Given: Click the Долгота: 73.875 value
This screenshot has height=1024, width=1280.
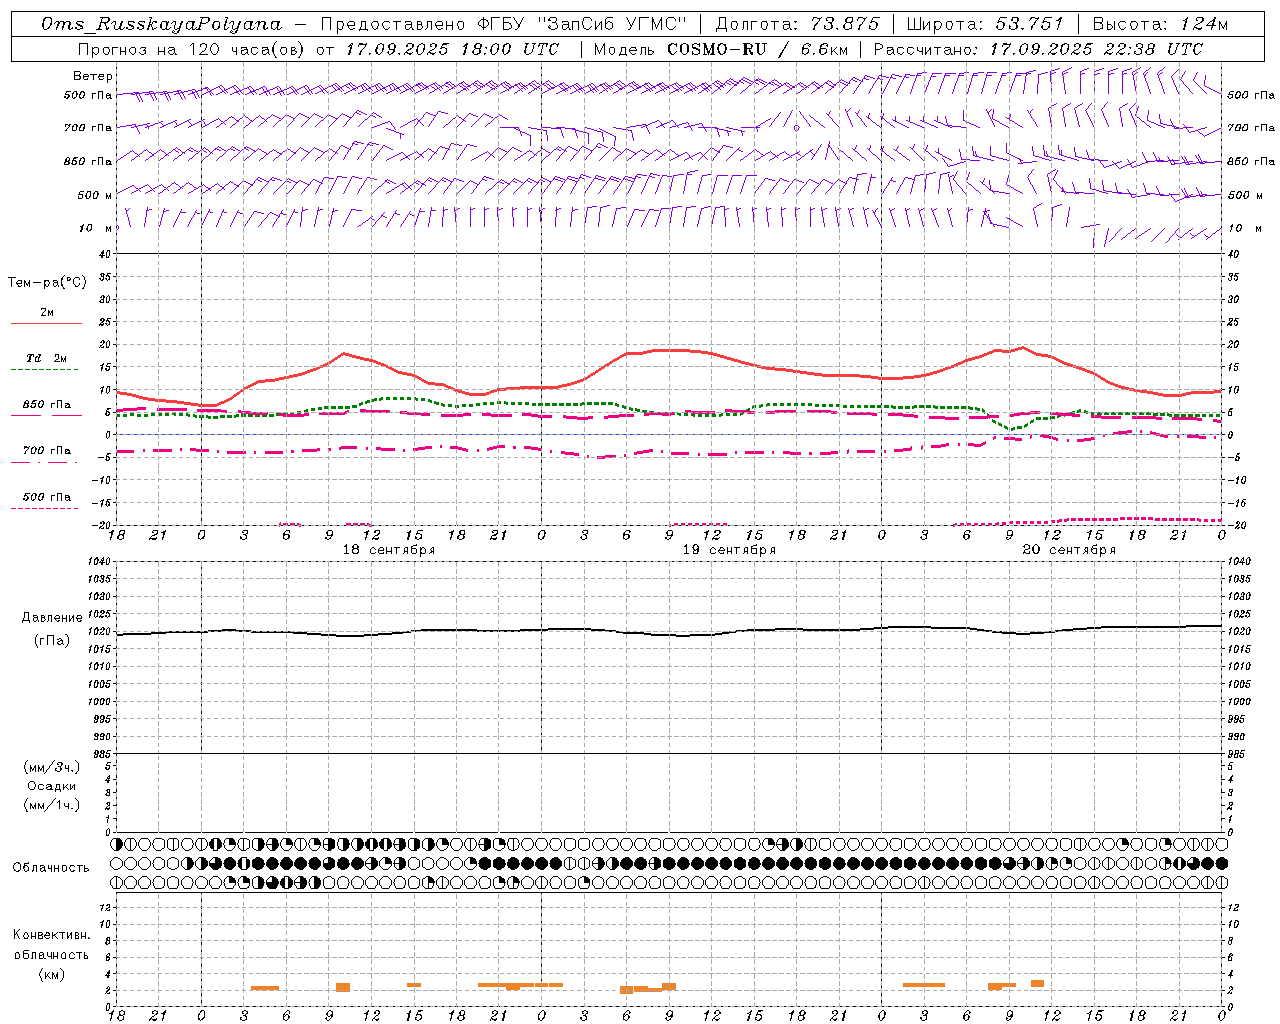Looking at the screenshot, I should [x=797, y=24].
